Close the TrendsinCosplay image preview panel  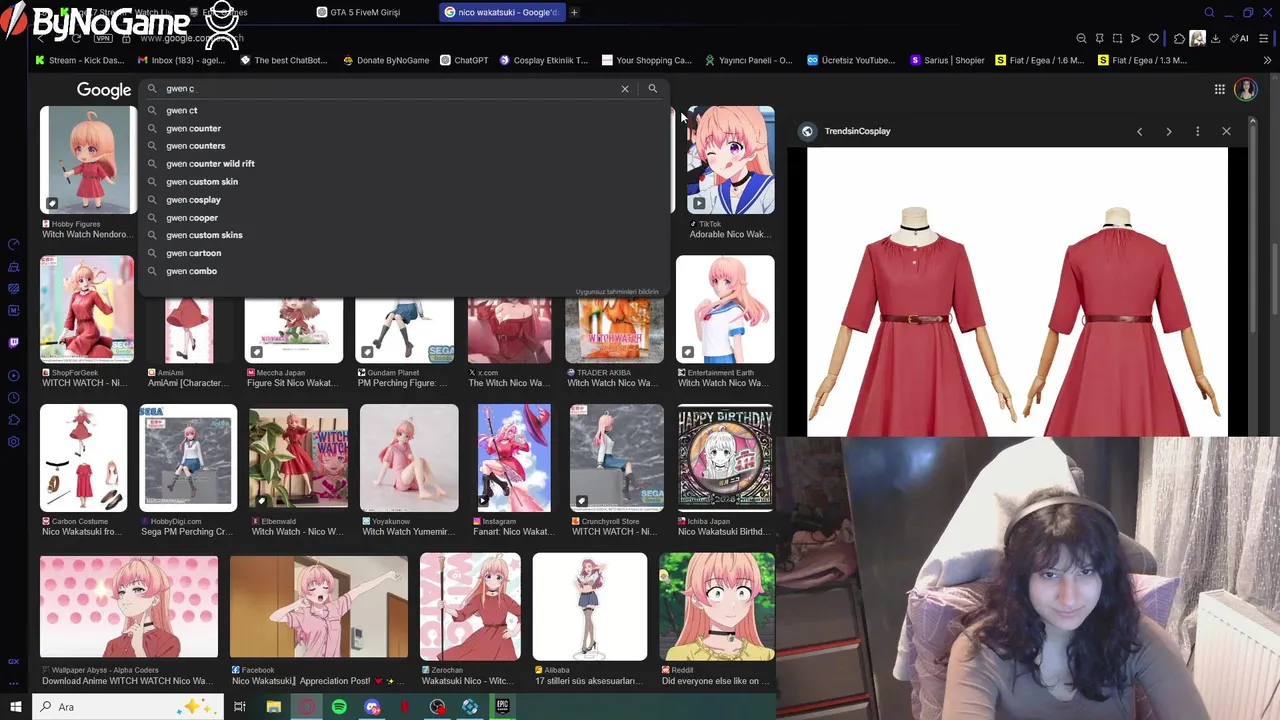[1226, 131]
